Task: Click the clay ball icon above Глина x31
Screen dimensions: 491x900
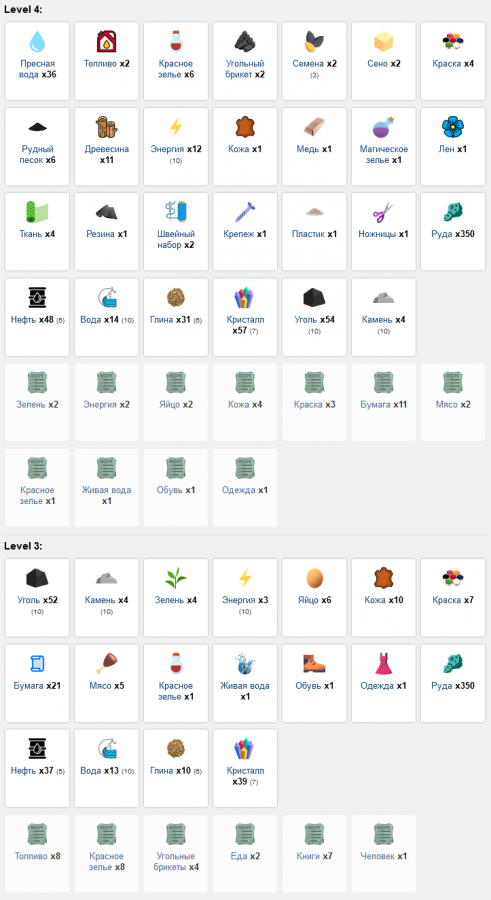Action: [x=176, y=298]
